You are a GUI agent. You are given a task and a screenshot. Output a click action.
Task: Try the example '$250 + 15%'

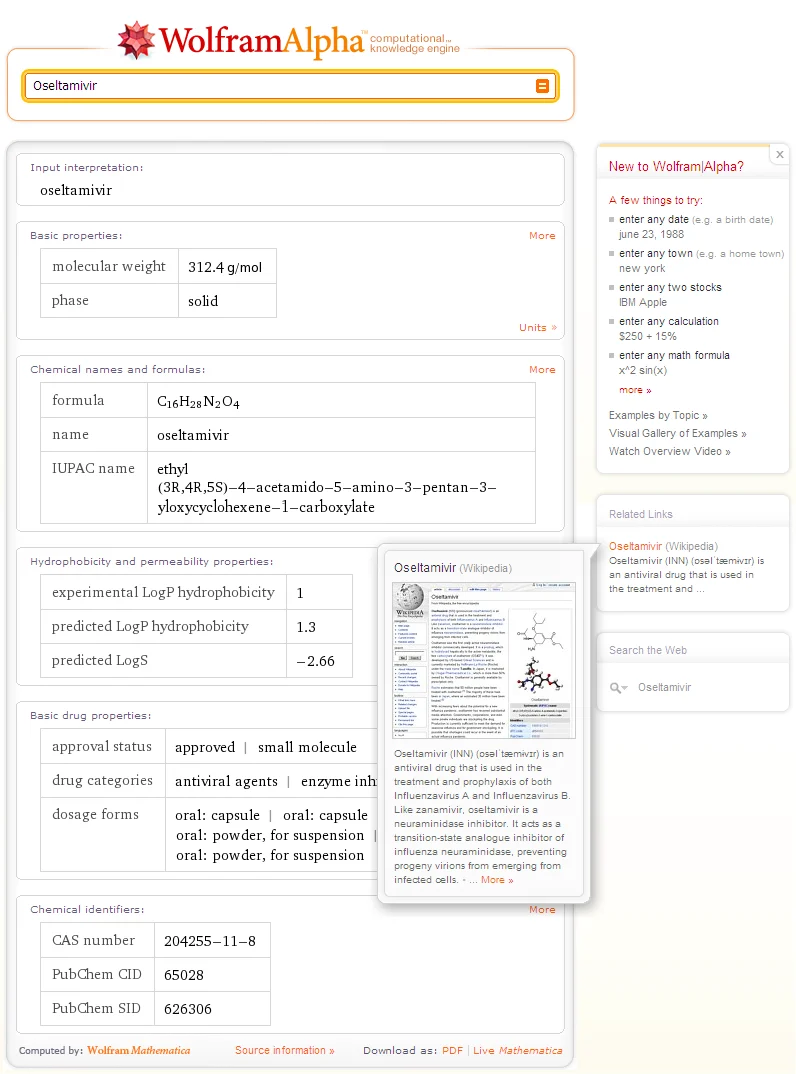coord(647,336)
